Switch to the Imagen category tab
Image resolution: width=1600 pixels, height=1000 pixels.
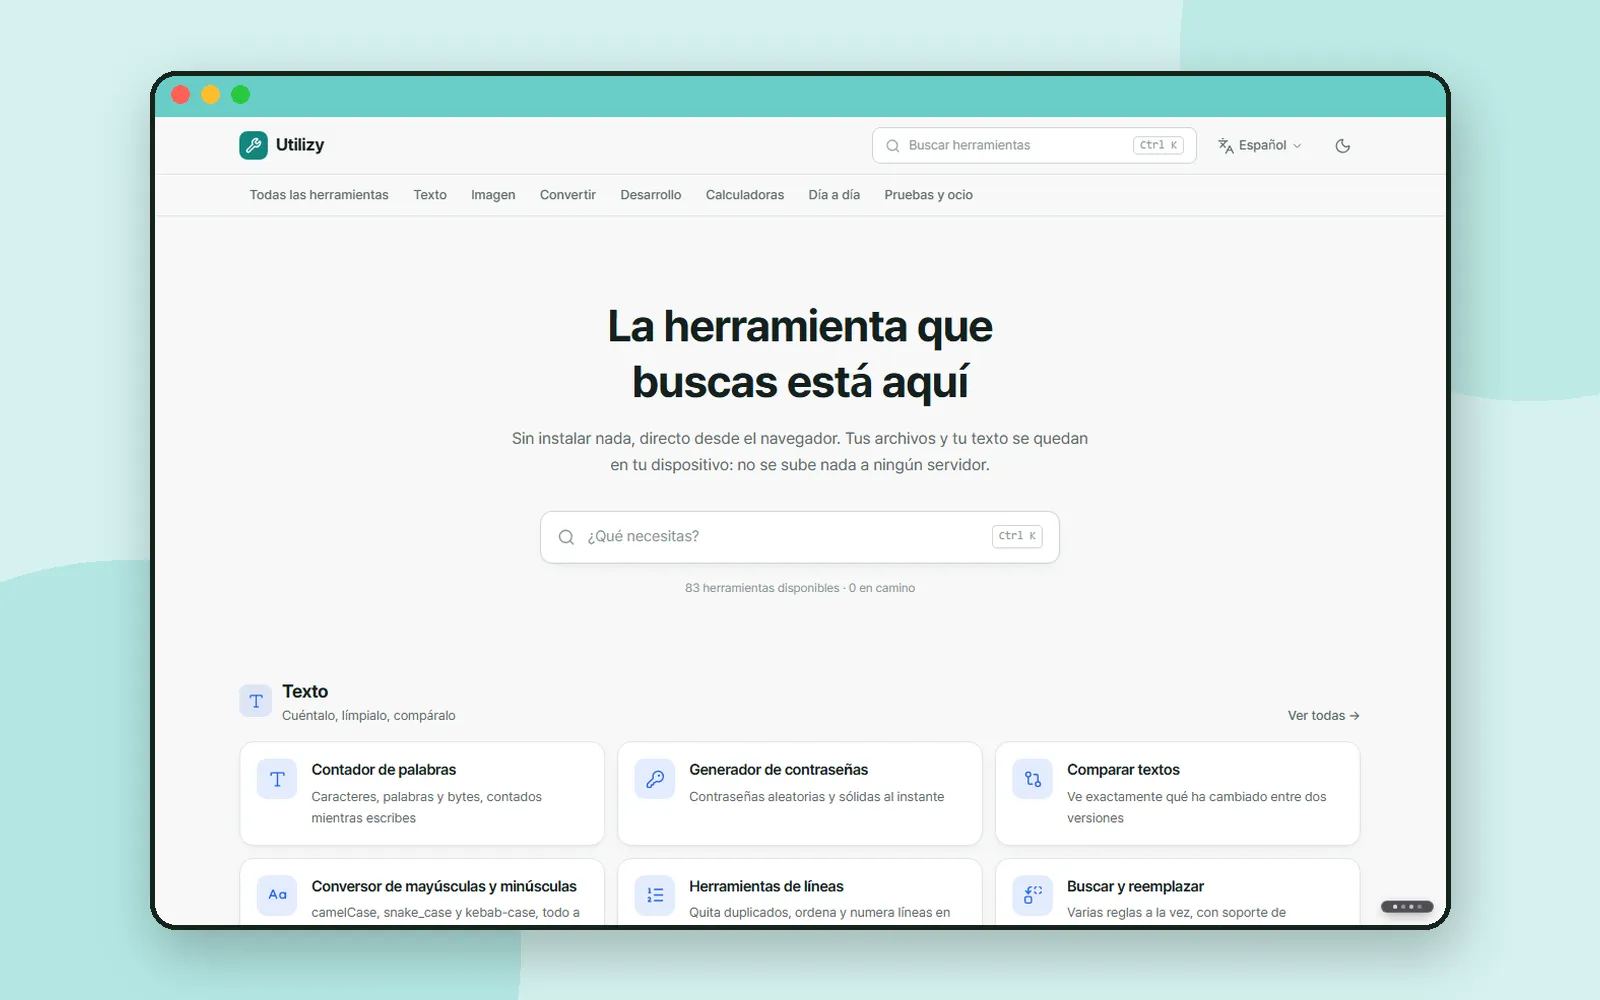493,195
